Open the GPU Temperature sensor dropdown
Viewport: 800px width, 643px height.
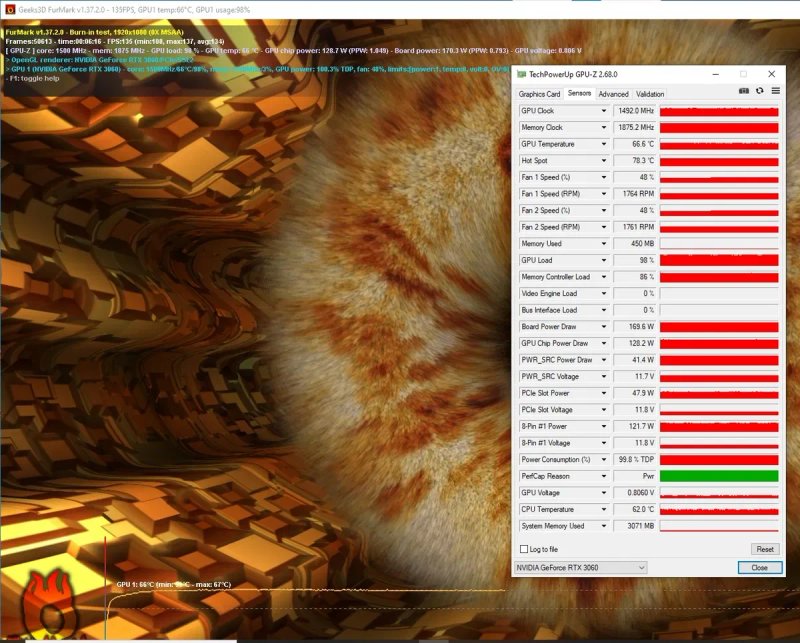coord(604,144)
